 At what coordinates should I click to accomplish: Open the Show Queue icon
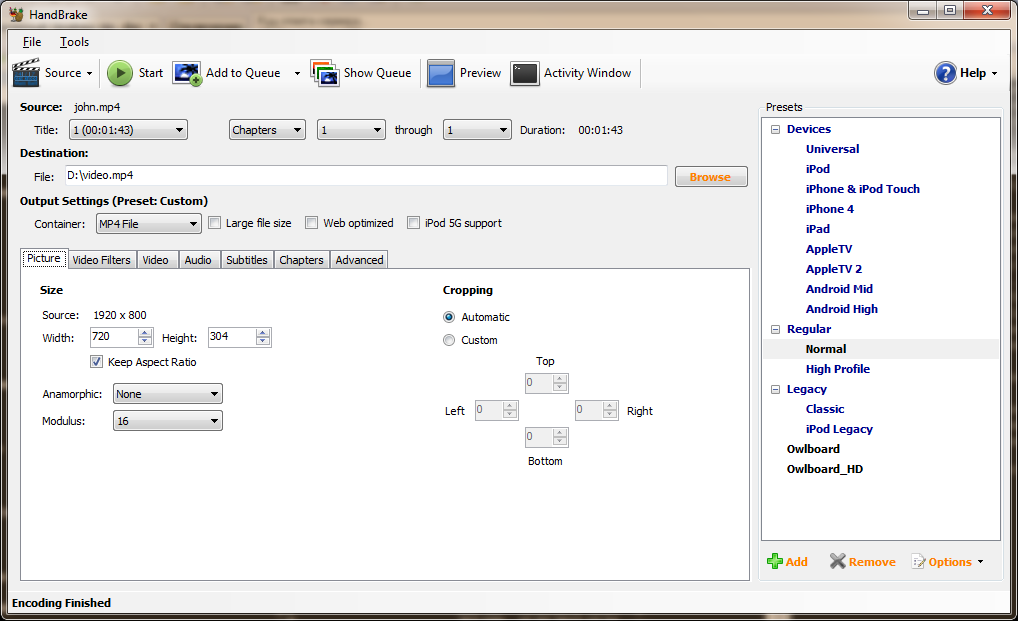[x=325, y=73]
